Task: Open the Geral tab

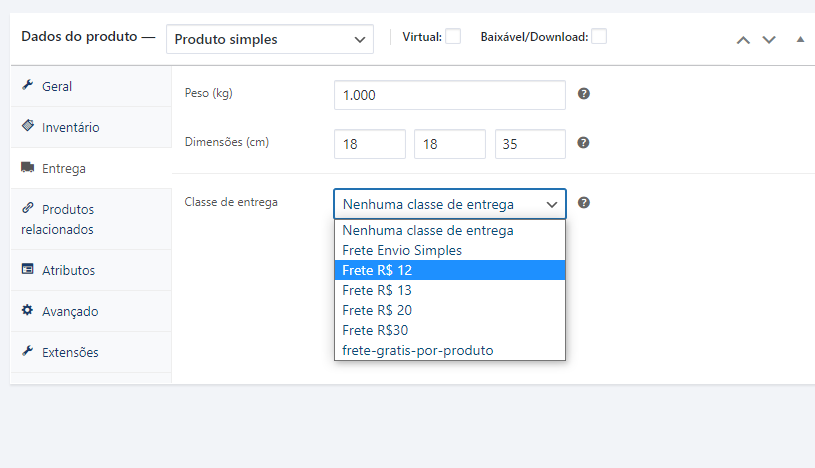Action: click(x=91, y=86)
